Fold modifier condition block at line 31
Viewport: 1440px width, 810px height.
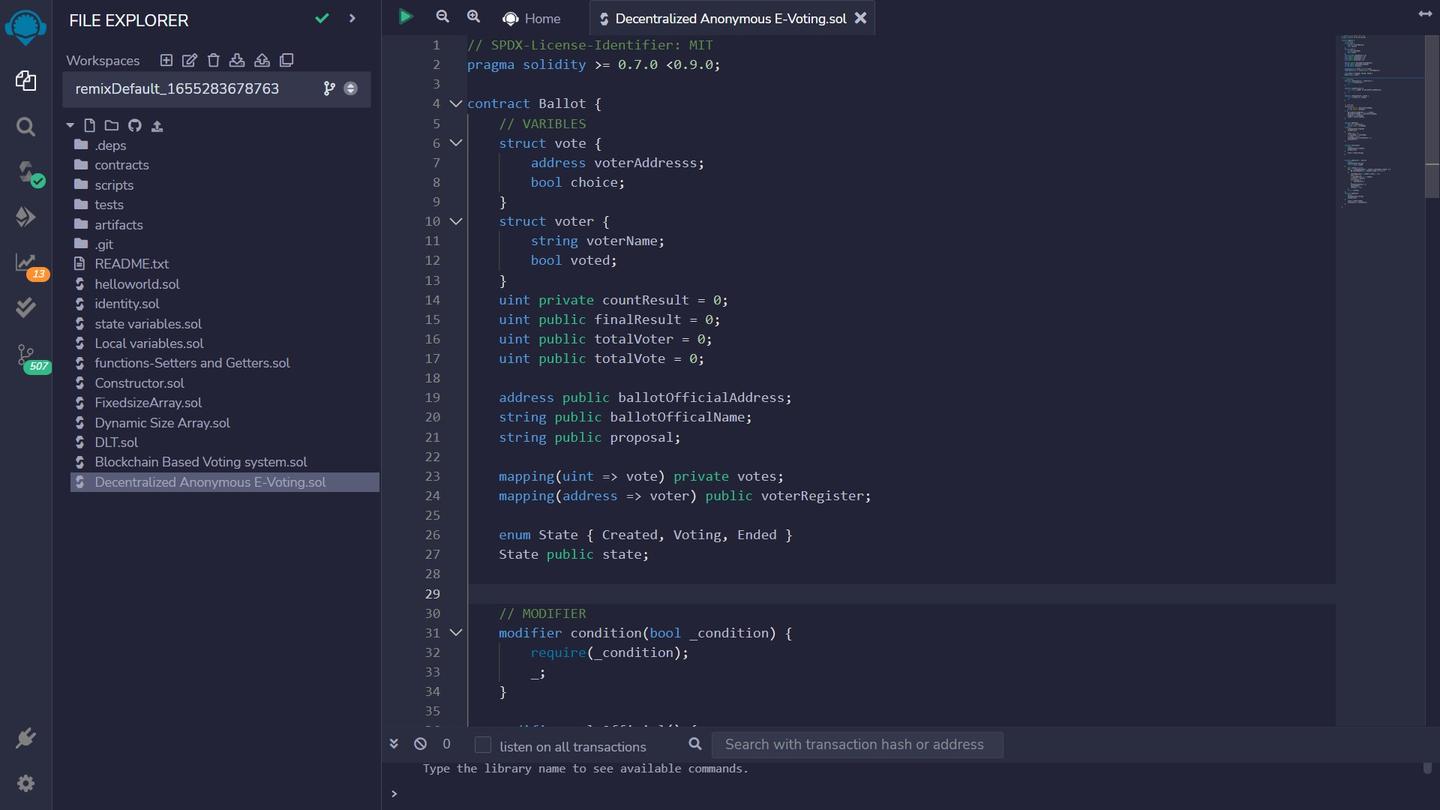click(x=456, y=633)
